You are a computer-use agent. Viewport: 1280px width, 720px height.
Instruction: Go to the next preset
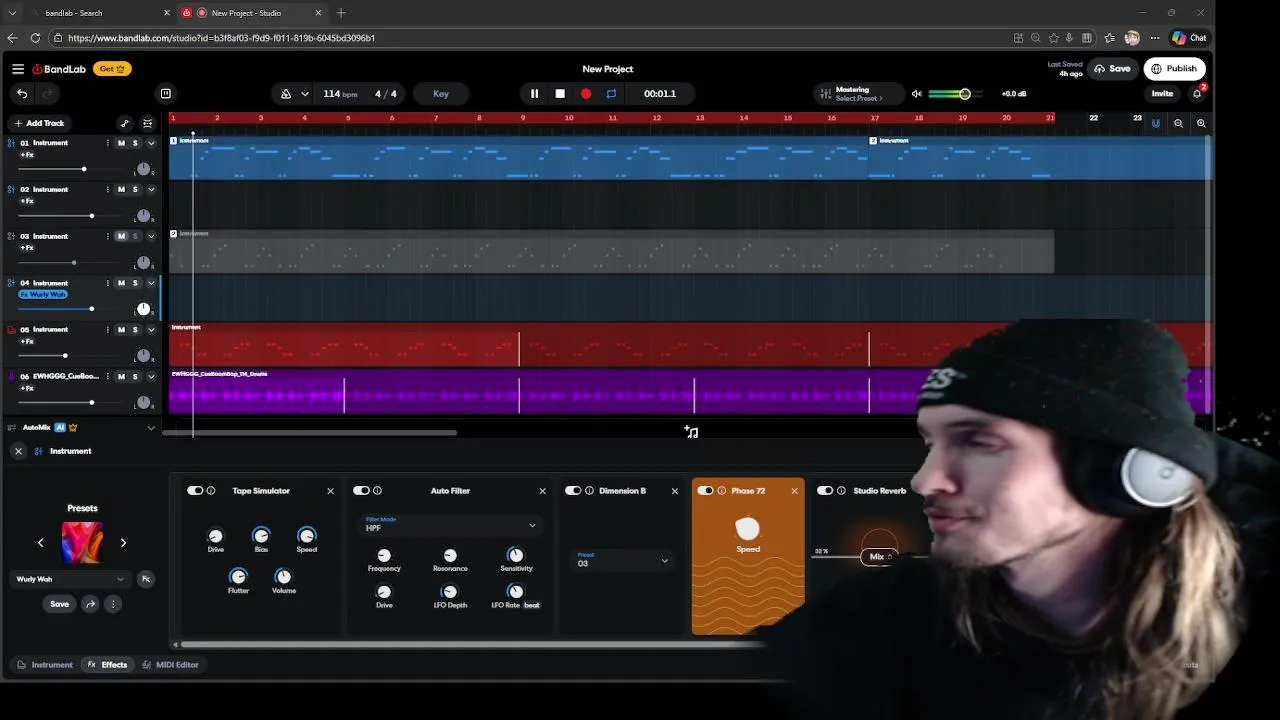[x=123, y=543]
